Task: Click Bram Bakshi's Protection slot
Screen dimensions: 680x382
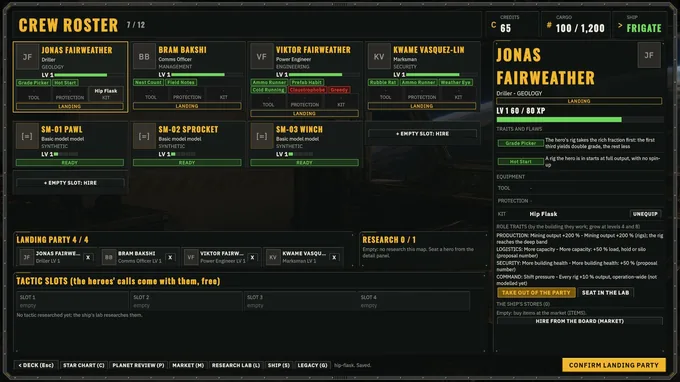Action: pyautogui.click(x=187, y=94)
